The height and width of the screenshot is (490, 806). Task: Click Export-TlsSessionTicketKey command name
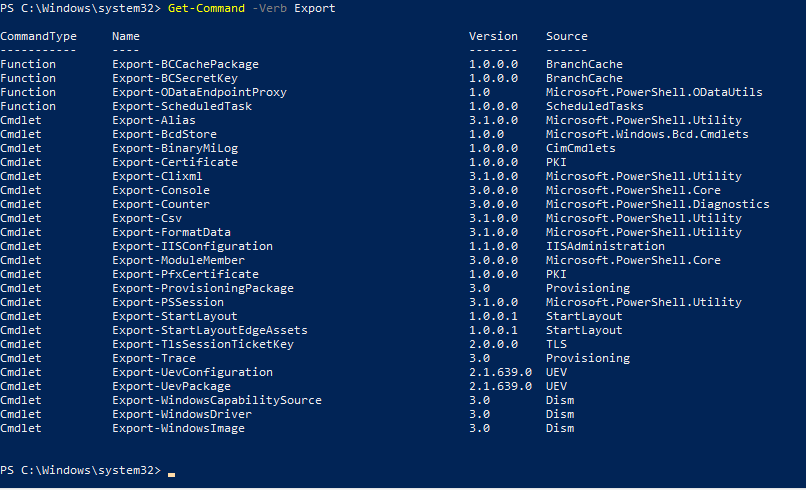[203, 344]
